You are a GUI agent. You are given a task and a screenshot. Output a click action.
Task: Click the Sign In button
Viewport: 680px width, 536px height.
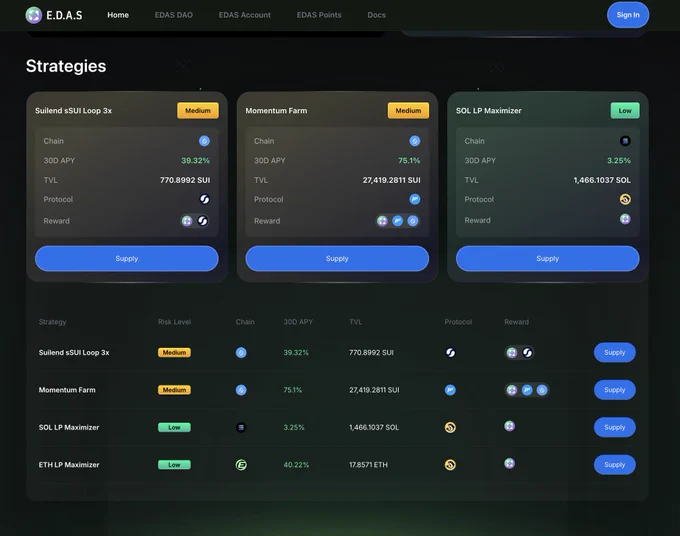tap(628, 15)
